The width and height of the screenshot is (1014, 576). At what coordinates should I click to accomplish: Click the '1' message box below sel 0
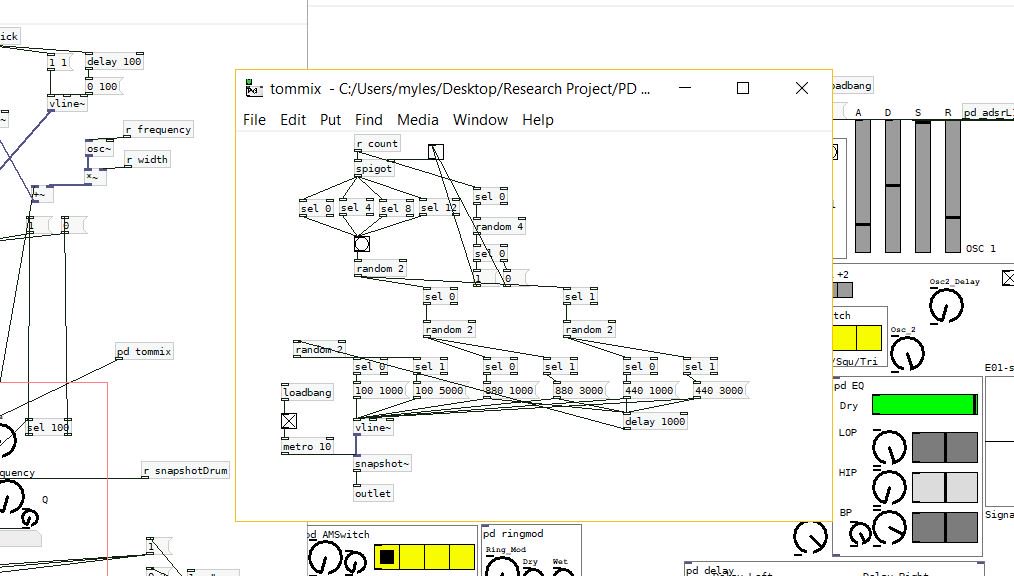[x=487, y=279]
